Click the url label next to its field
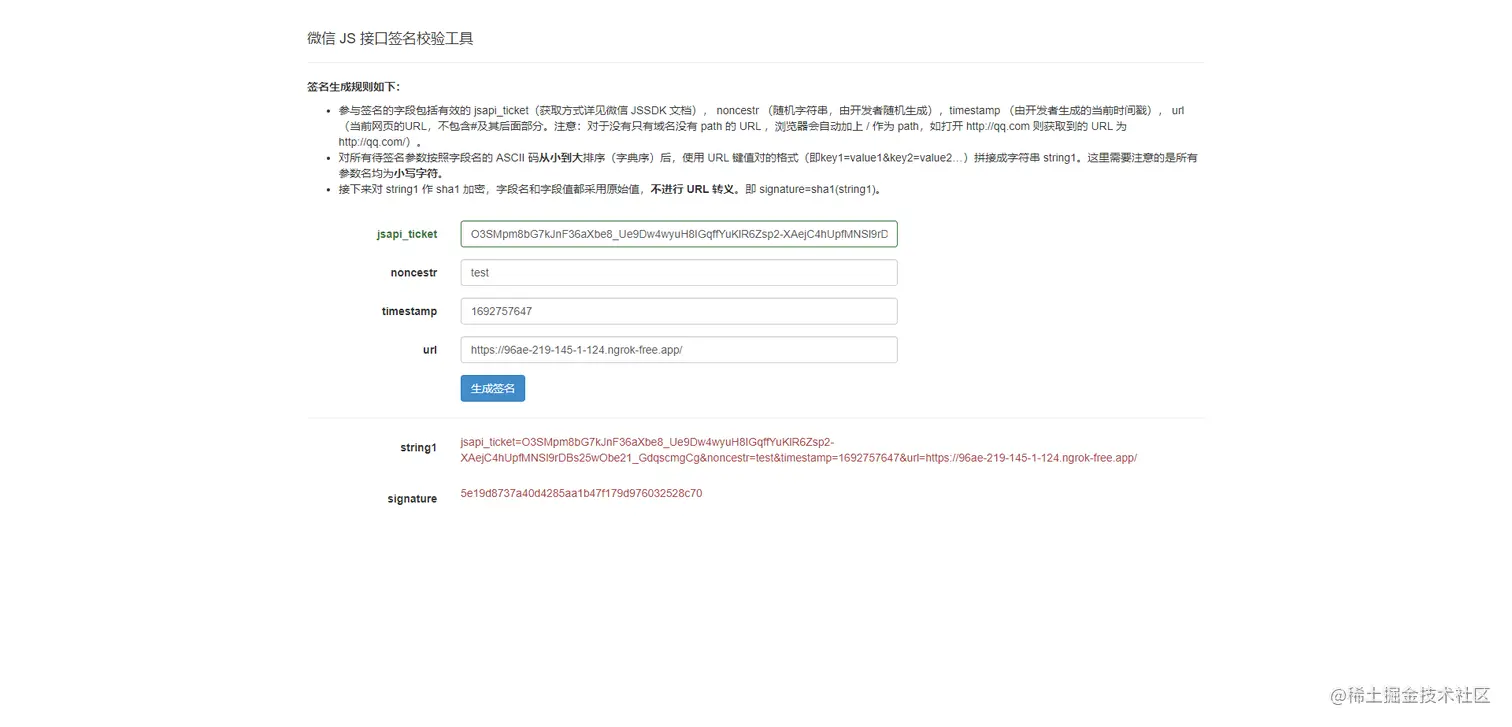Viewport: 1512px width, 727px height. point(430,350)
